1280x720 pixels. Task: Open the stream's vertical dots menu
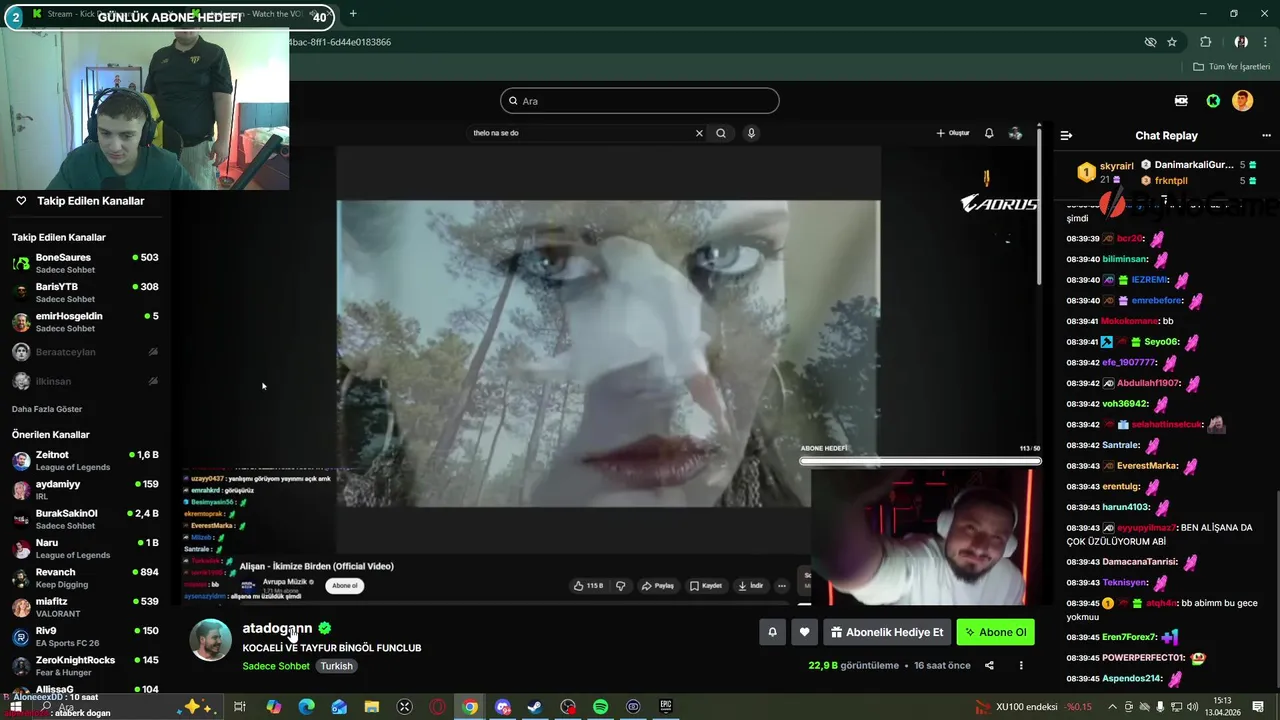(x=1021, y=666)
